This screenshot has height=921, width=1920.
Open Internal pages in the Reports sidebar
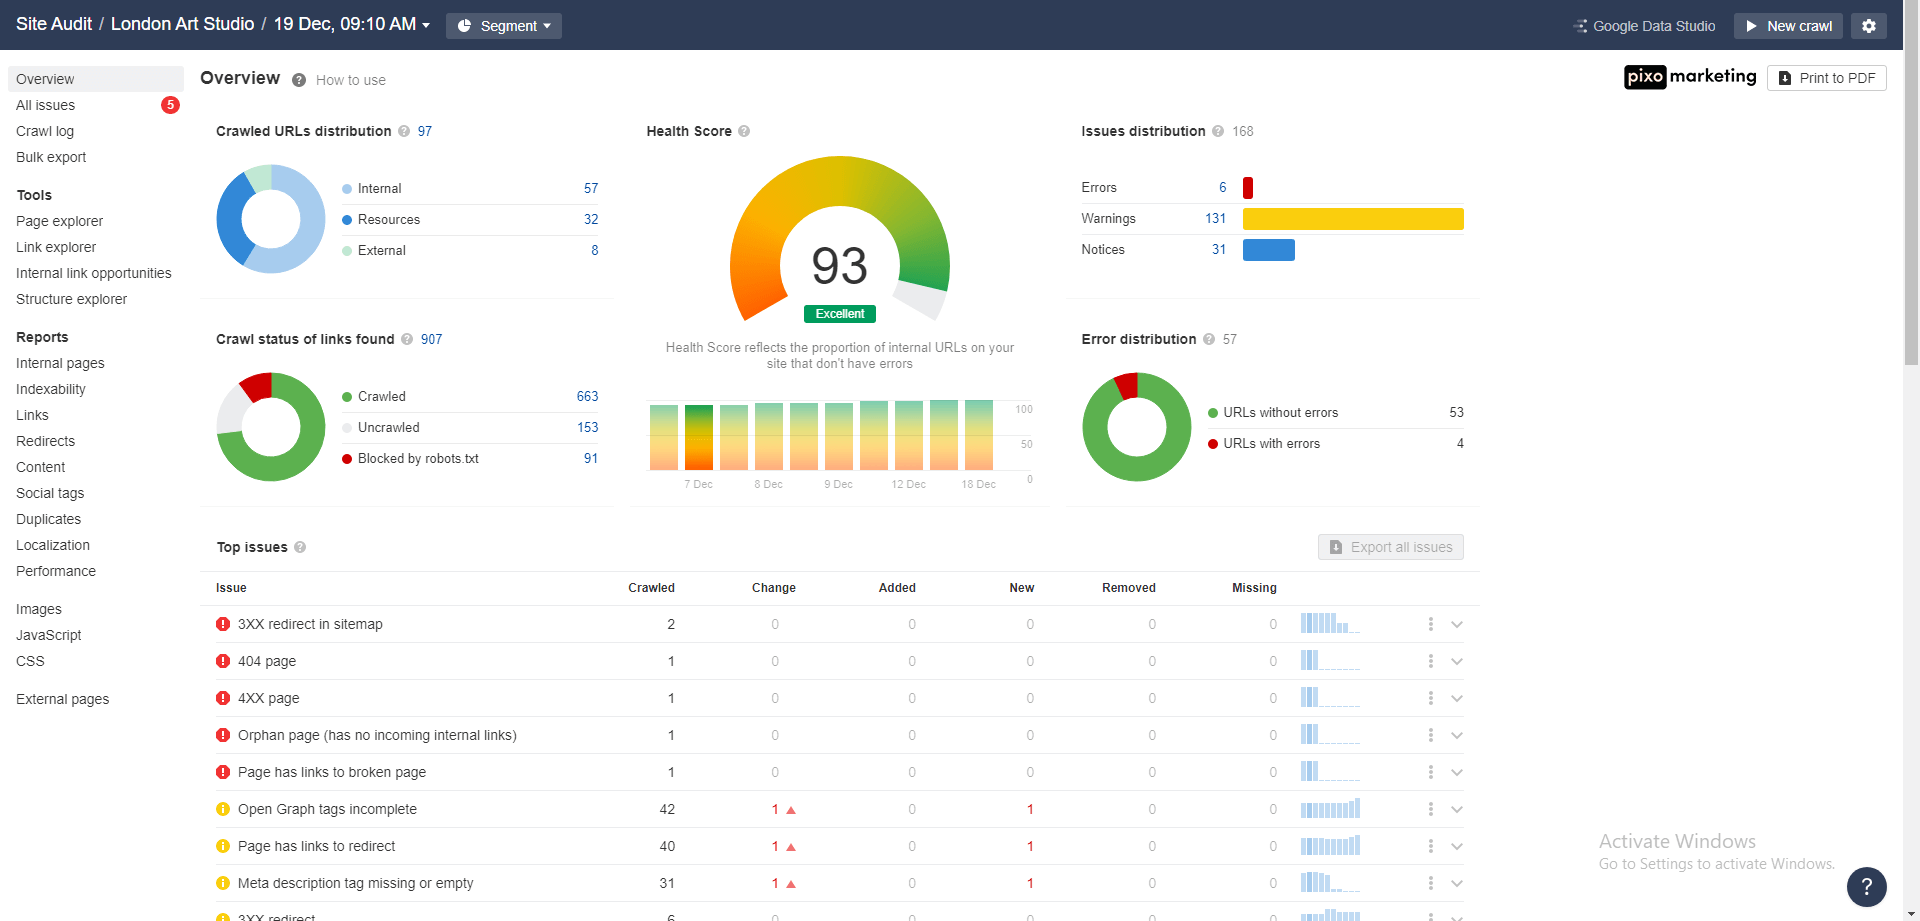click(x=59, y=363)
